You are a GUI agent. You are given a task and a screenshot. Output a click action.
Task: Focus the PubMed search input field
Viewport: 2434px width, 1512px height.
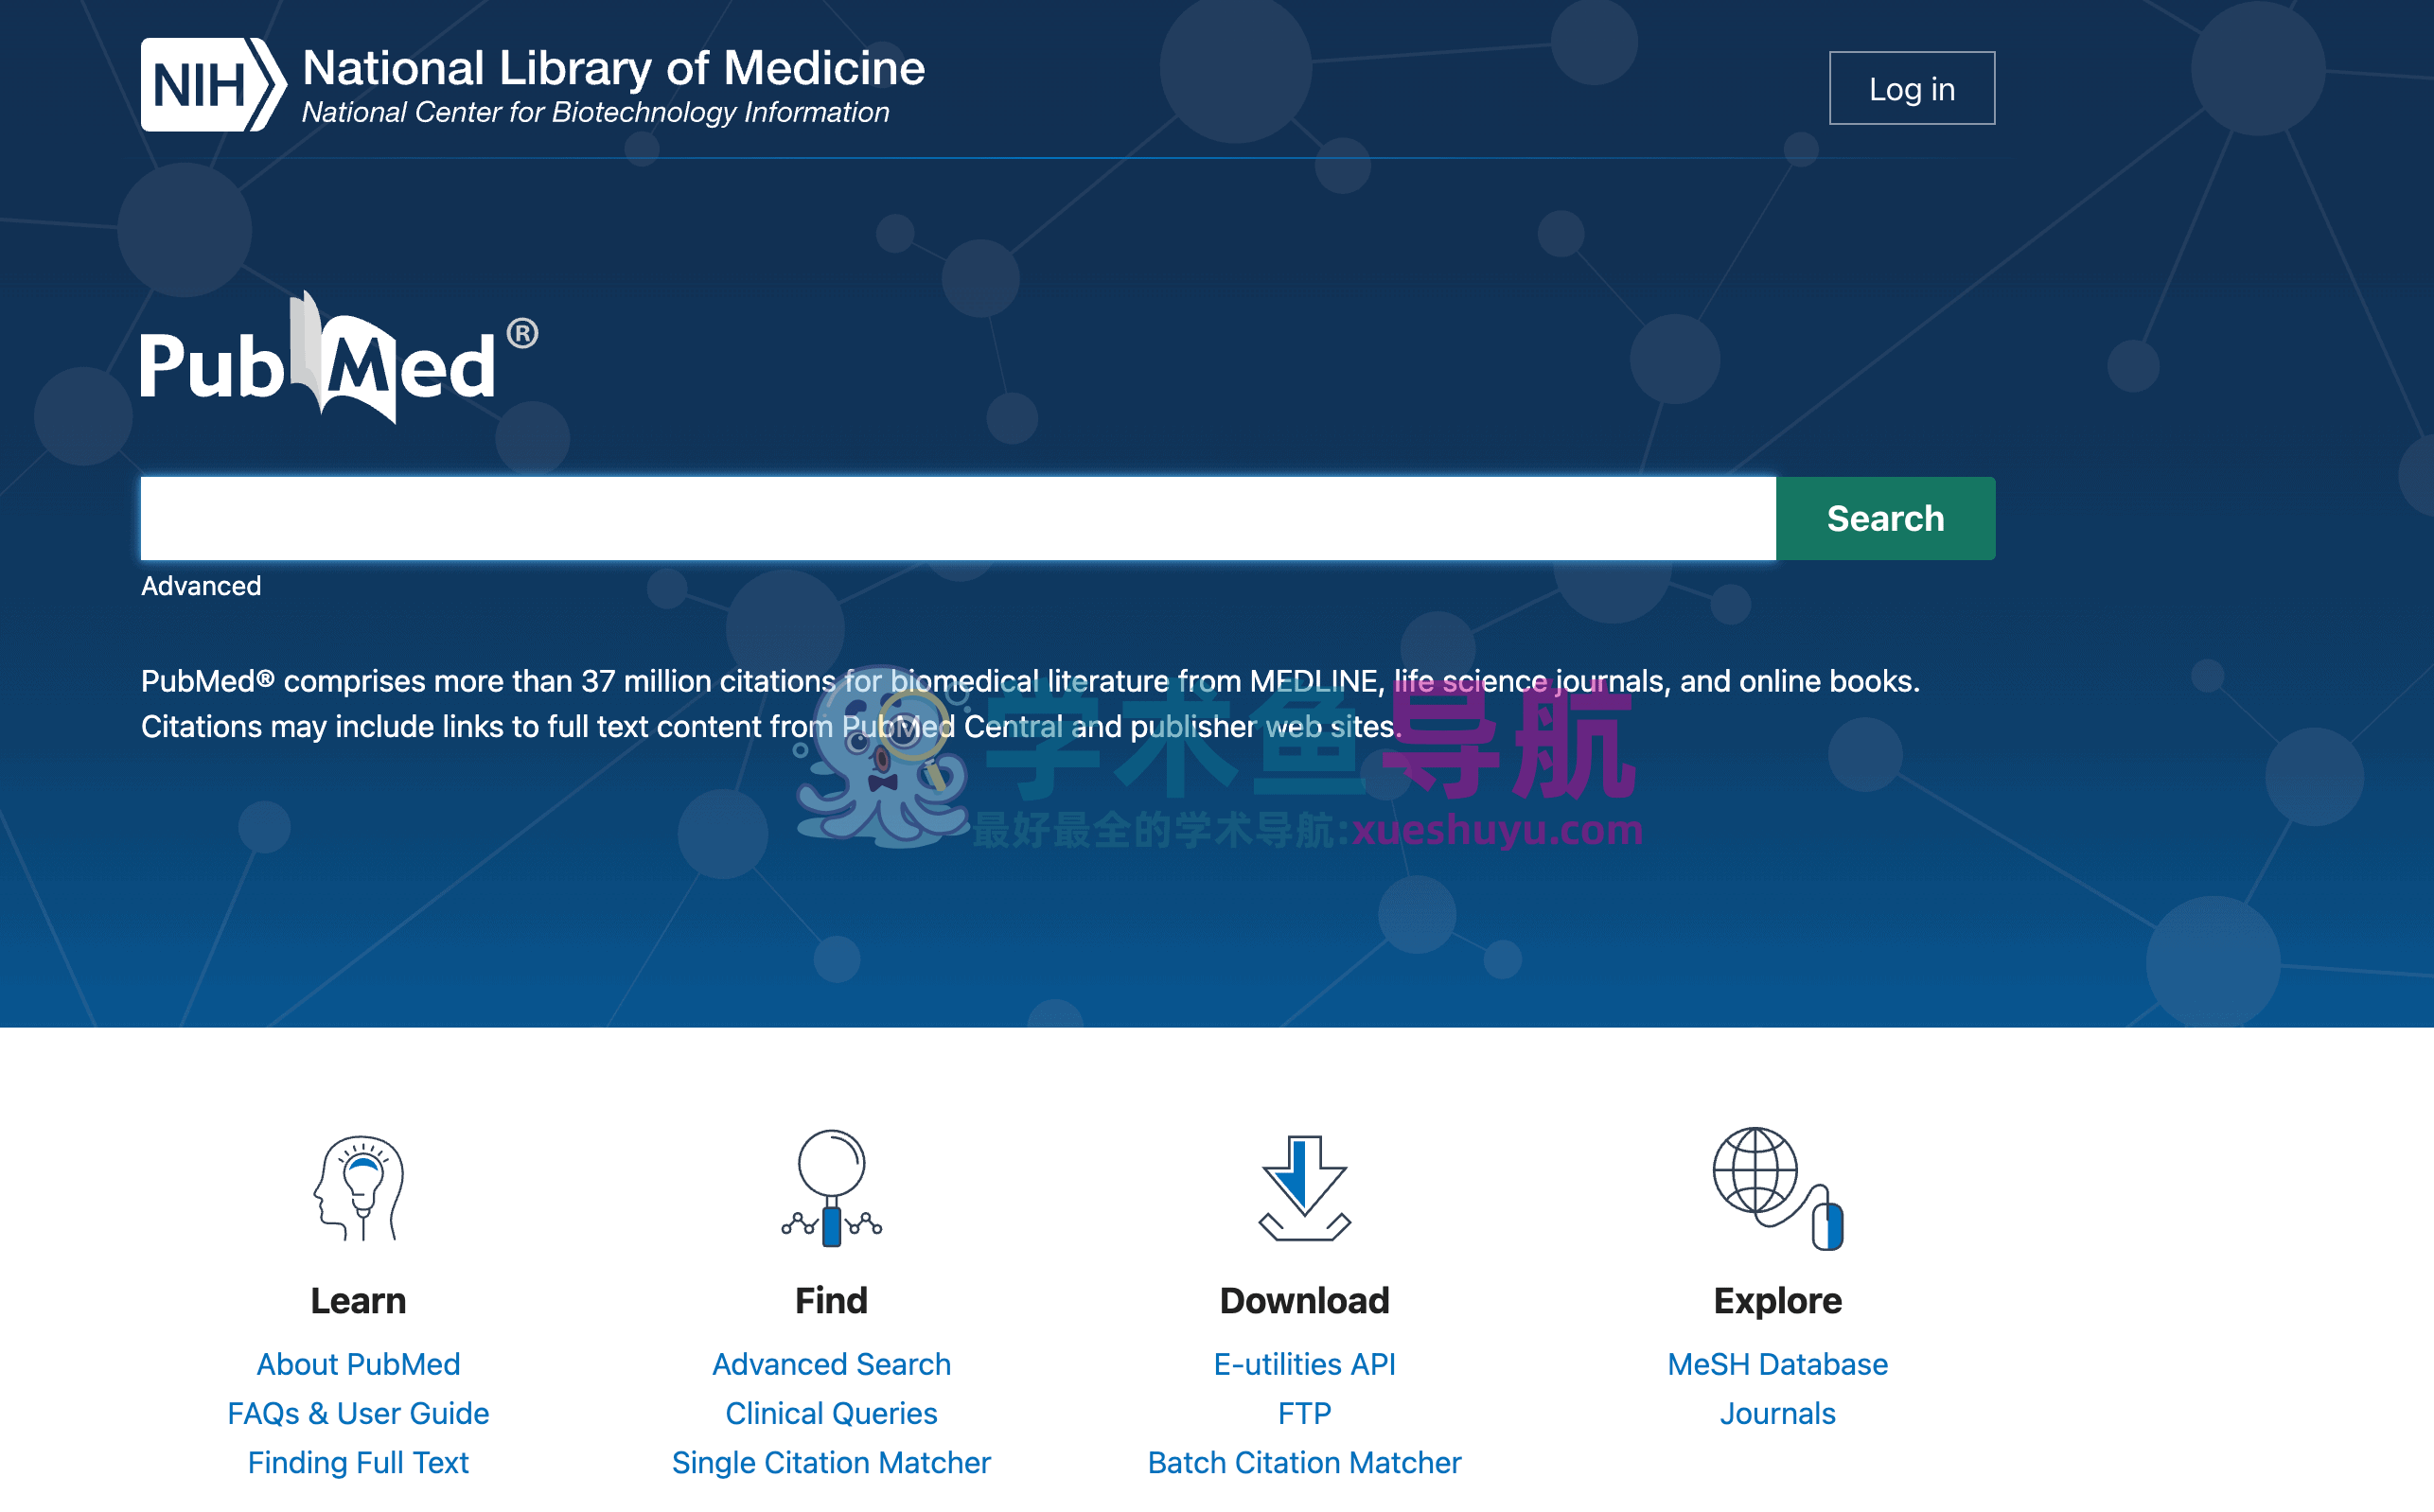[x=958, y=518]
